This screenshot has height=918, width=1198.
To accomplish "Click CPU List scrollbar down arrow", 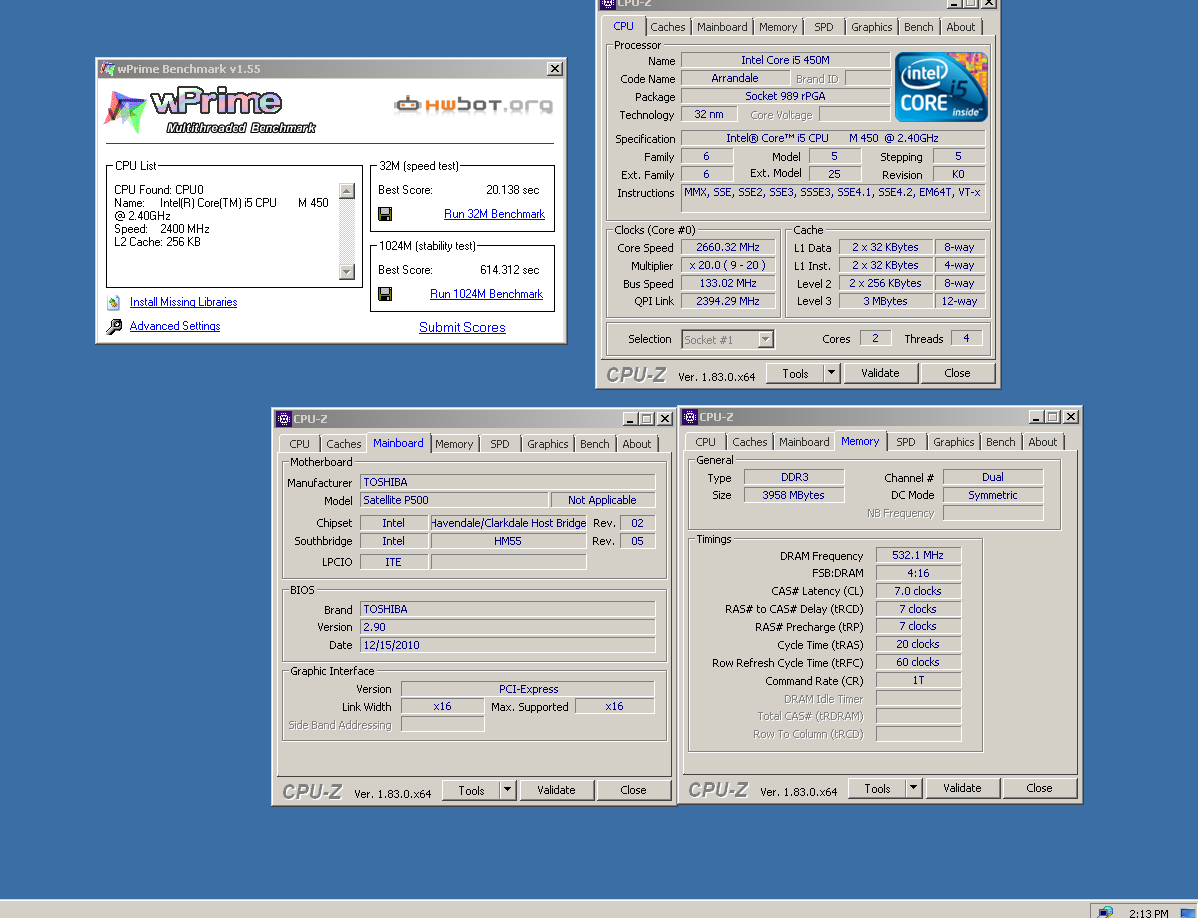I will coord(347,271).
